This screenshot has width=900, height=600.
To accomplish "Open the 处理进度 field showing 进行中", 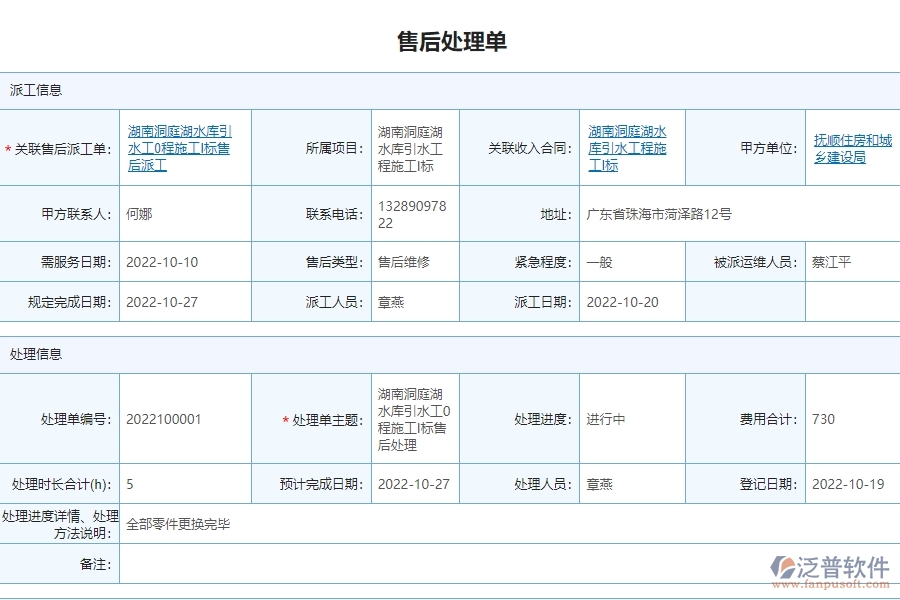I will click(630, 419).
